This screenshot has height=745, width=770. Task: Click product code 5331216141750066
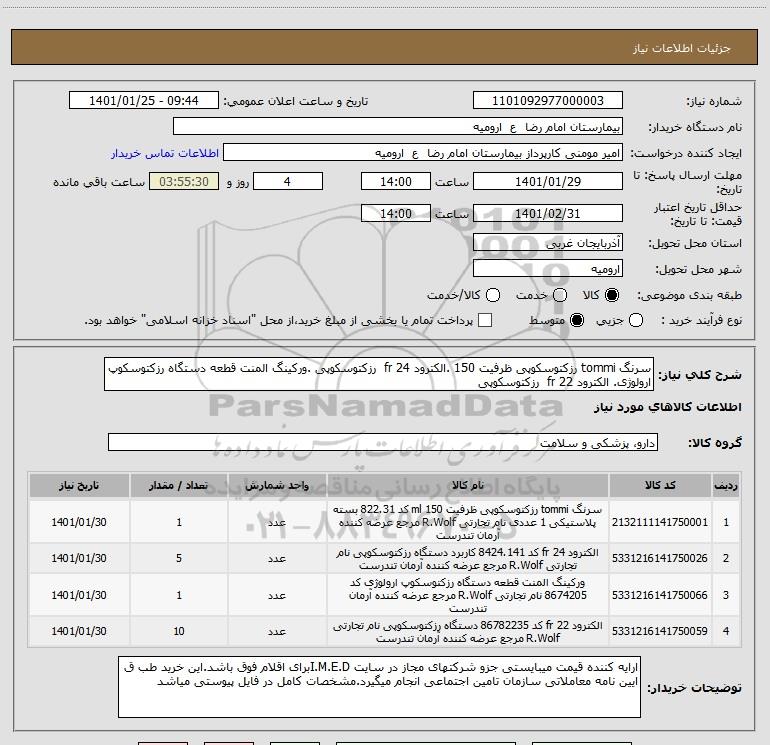point(660,595)
